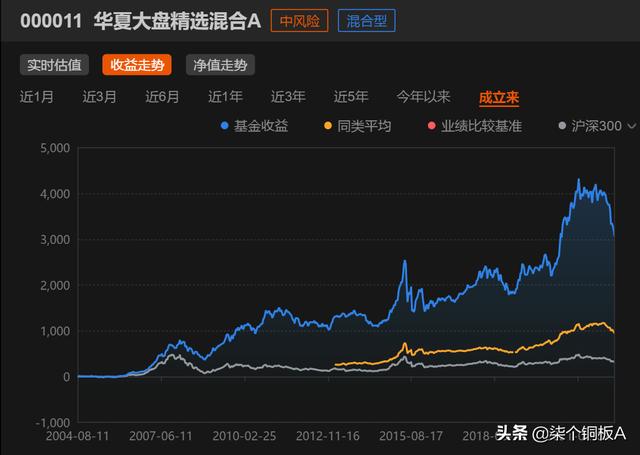Viewport: 640px width, 455px height.
Task: Select the 今年以来 time range
Action: coord(423,97)
